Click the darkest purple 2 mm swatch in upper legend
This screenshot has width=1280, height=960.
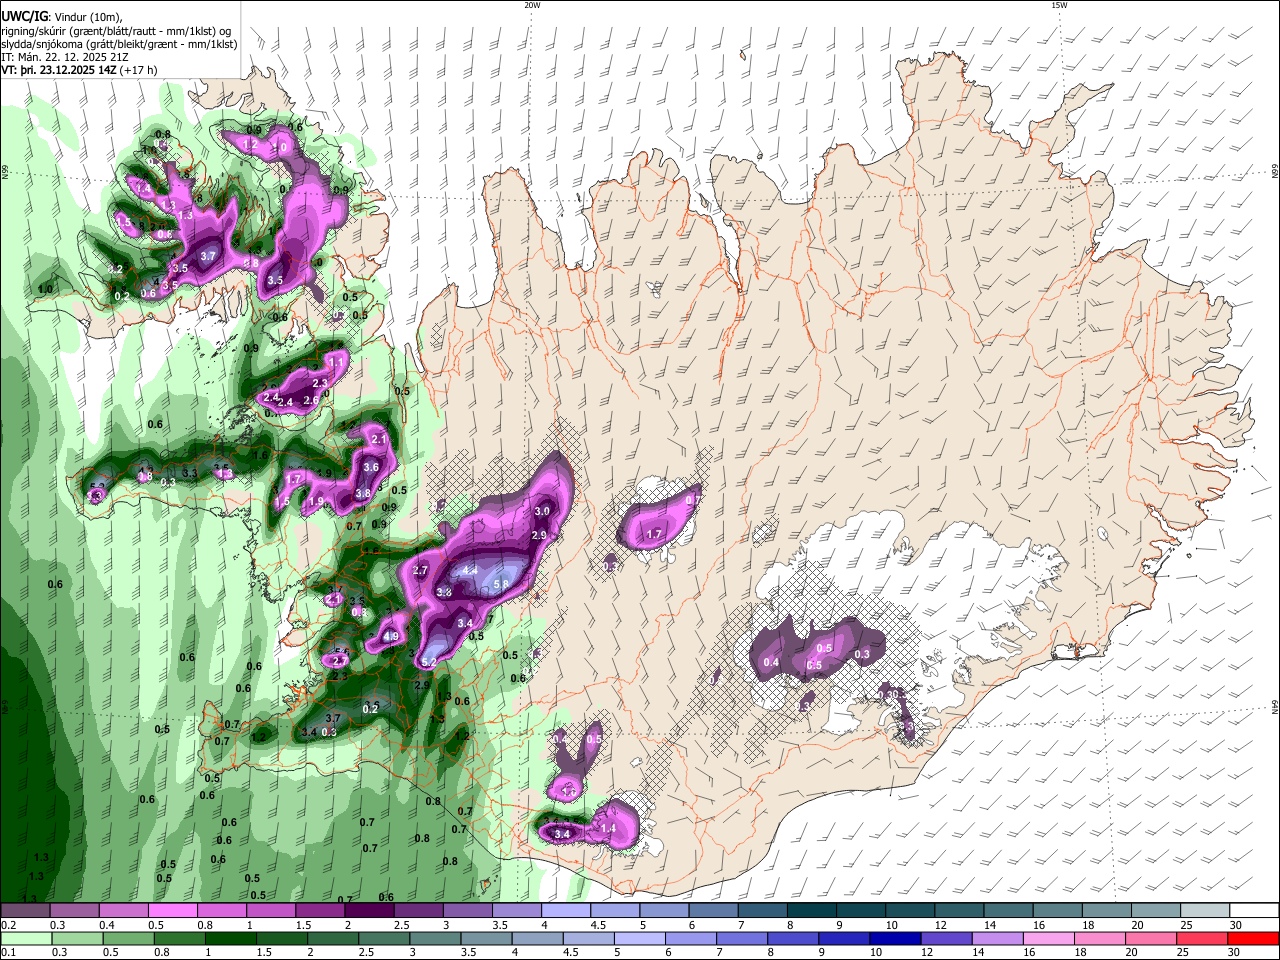tap(371, 911)
